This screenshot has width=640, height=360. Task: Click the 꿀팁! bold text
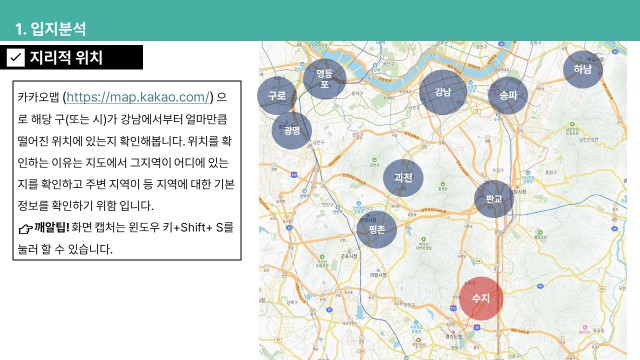pos(52,227)
